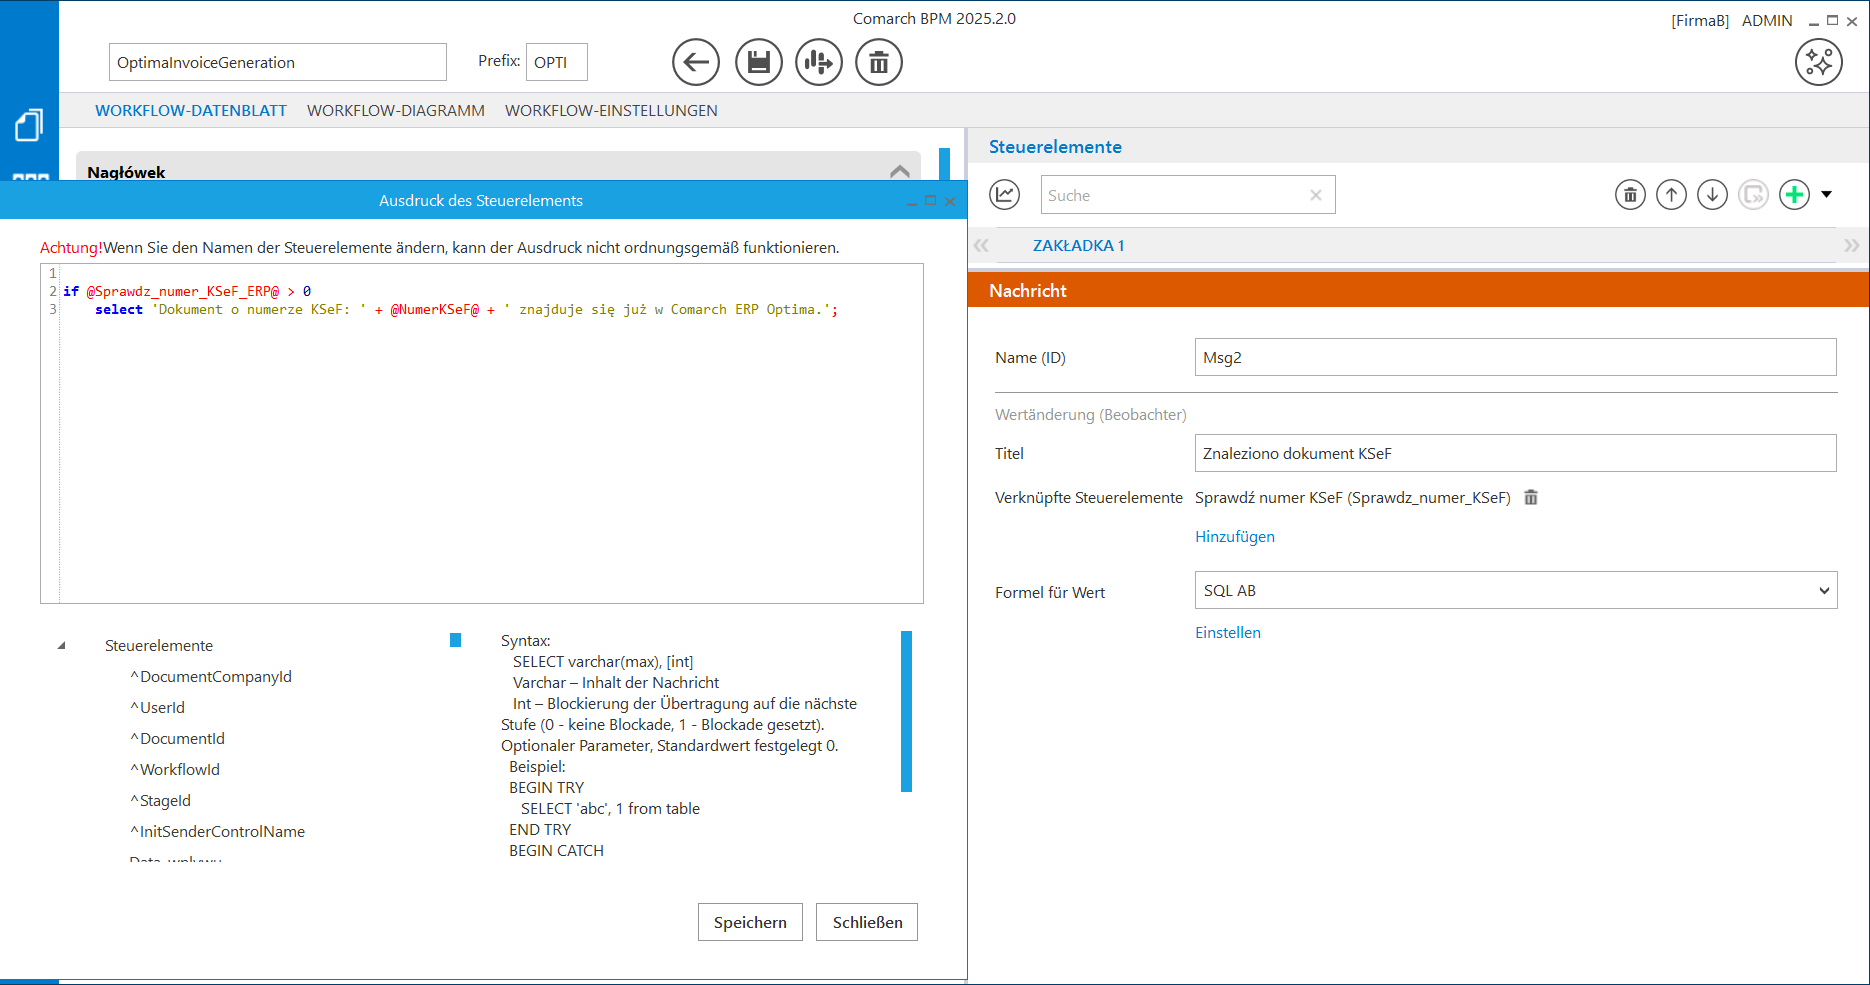The image size is (1870, 985).
Task: Select ^DocumentCompanyId in the tree
Action: click(211, 676)
